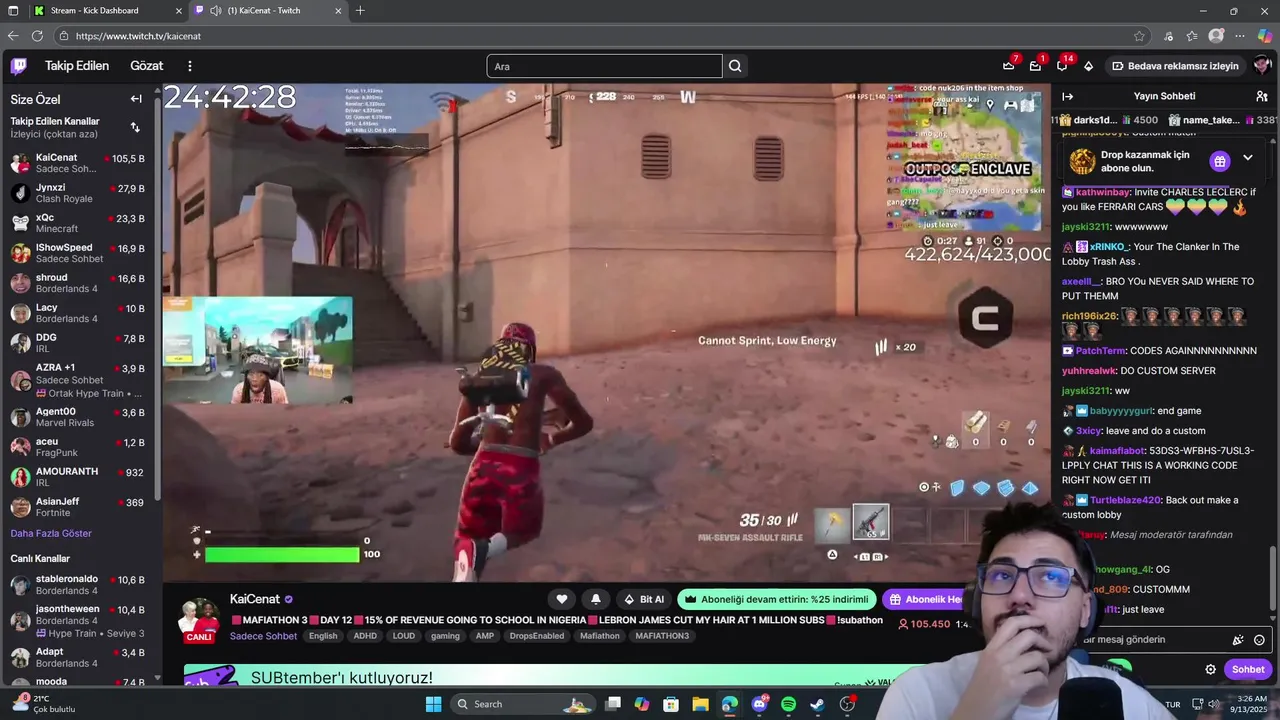Screen dimensions: 1280x720
Task: Change sort order of followed channels
Action: pyautogui.click(x=135, y=127)
